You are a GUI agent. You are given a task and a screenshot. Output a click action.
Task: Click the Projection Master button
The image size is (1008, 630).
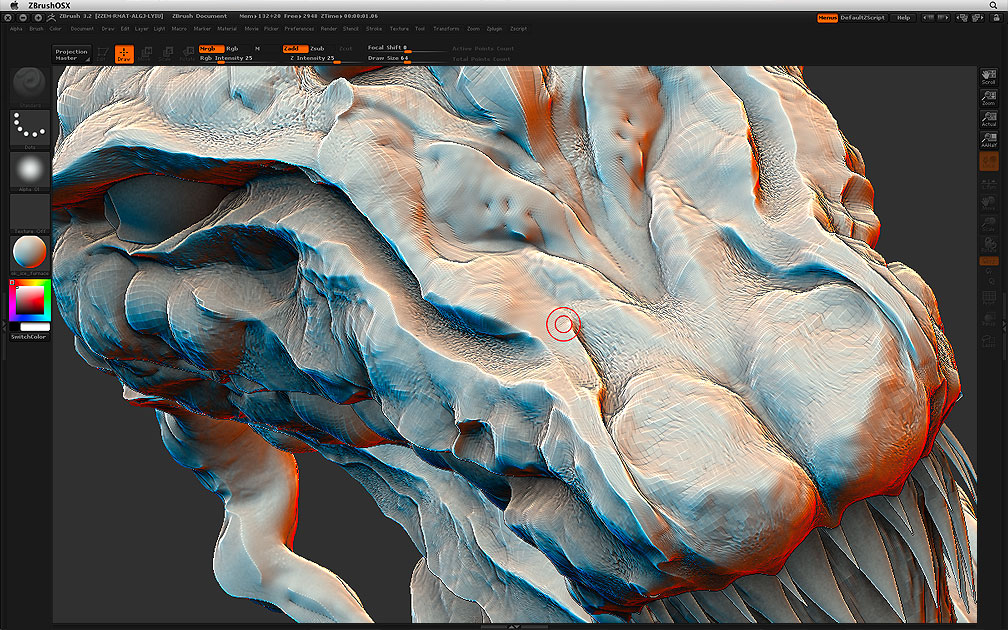coord(71,55)
